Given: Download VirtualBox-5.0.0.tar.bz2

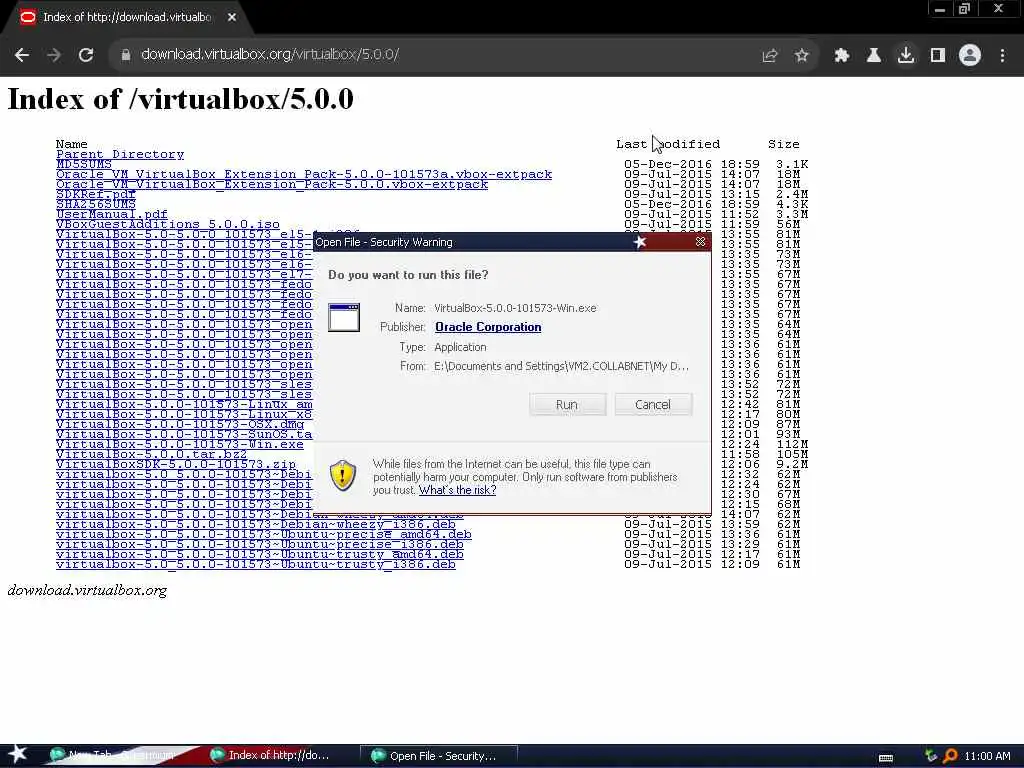Looking at the screenshot, I should pos(152,455).
